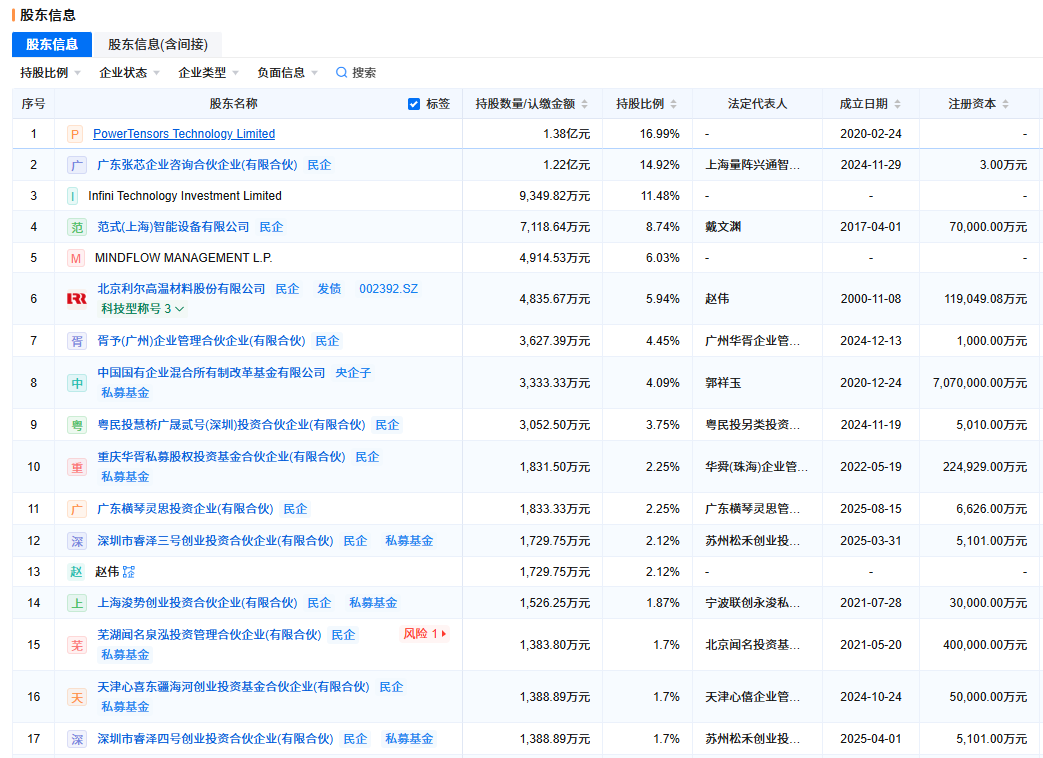1043x758 pixels.
Task: Switch to 股东信息(含间接) tab
Action: (x=158, y=45)
